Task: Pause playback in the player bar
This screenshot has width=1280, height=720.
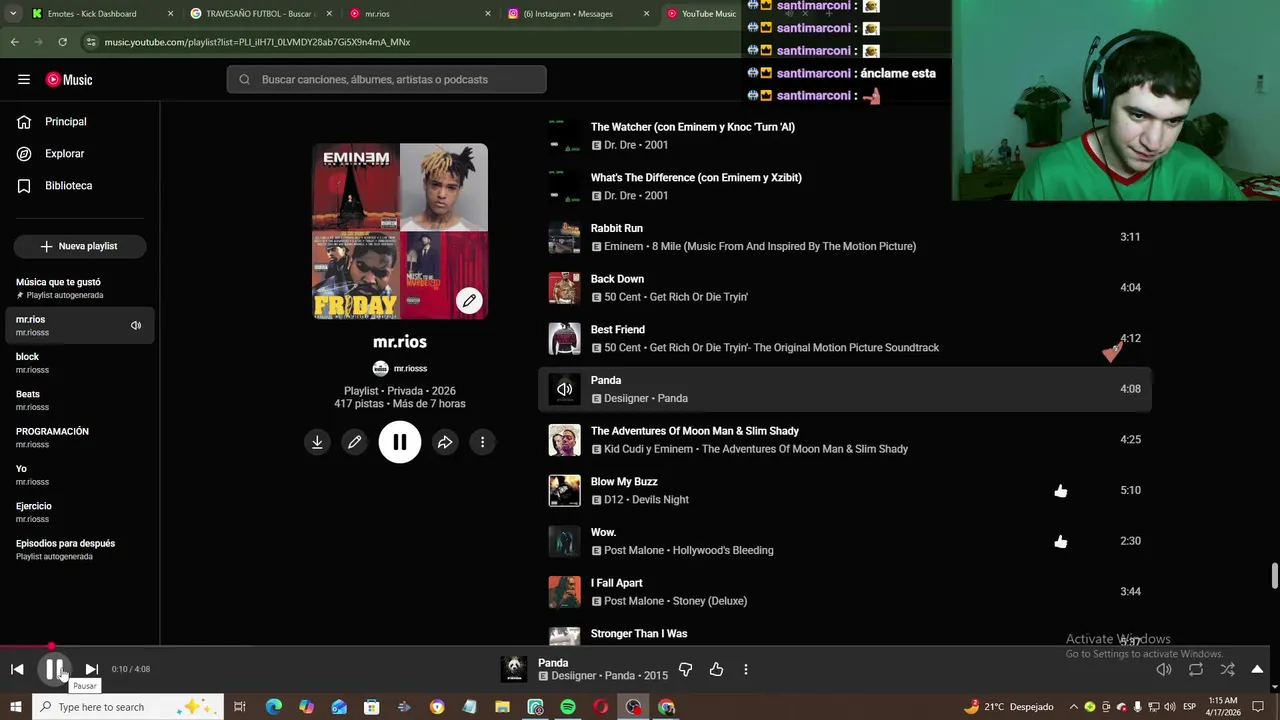Action: click(54, 669)
